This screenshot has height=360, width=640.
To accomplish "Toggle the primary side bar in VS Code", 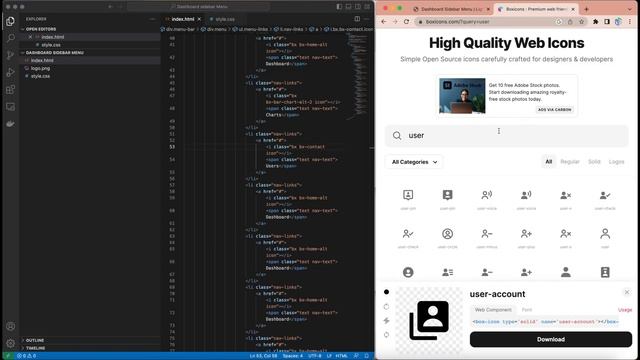I will 339,7.
